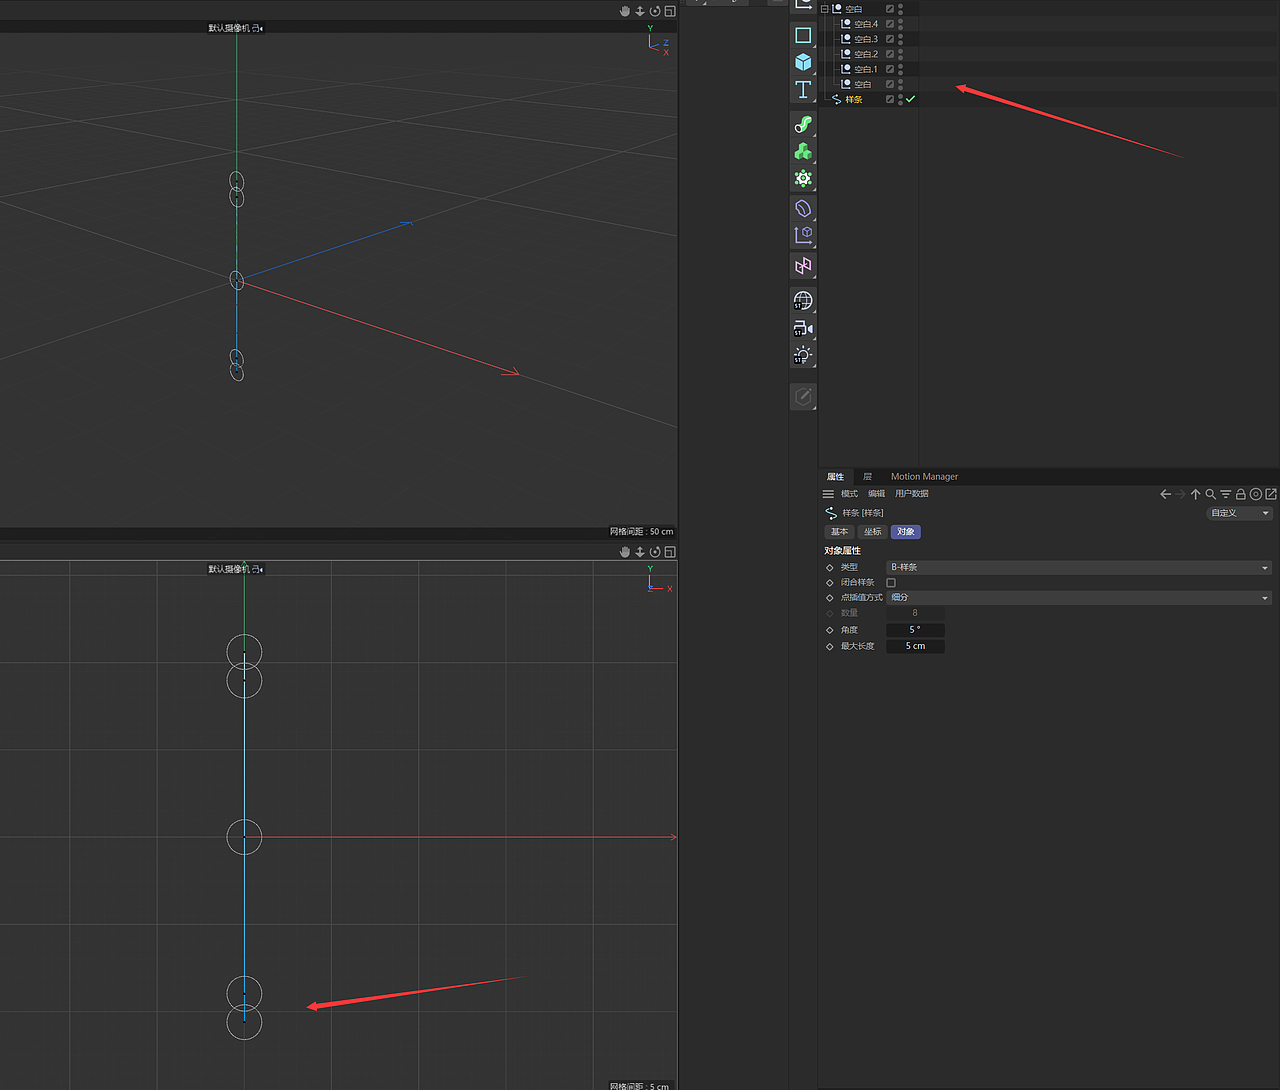This screenshot has width=1280, height=1090.
Task: Select the blue rectangle spline icon
Action: click(803, 35)
